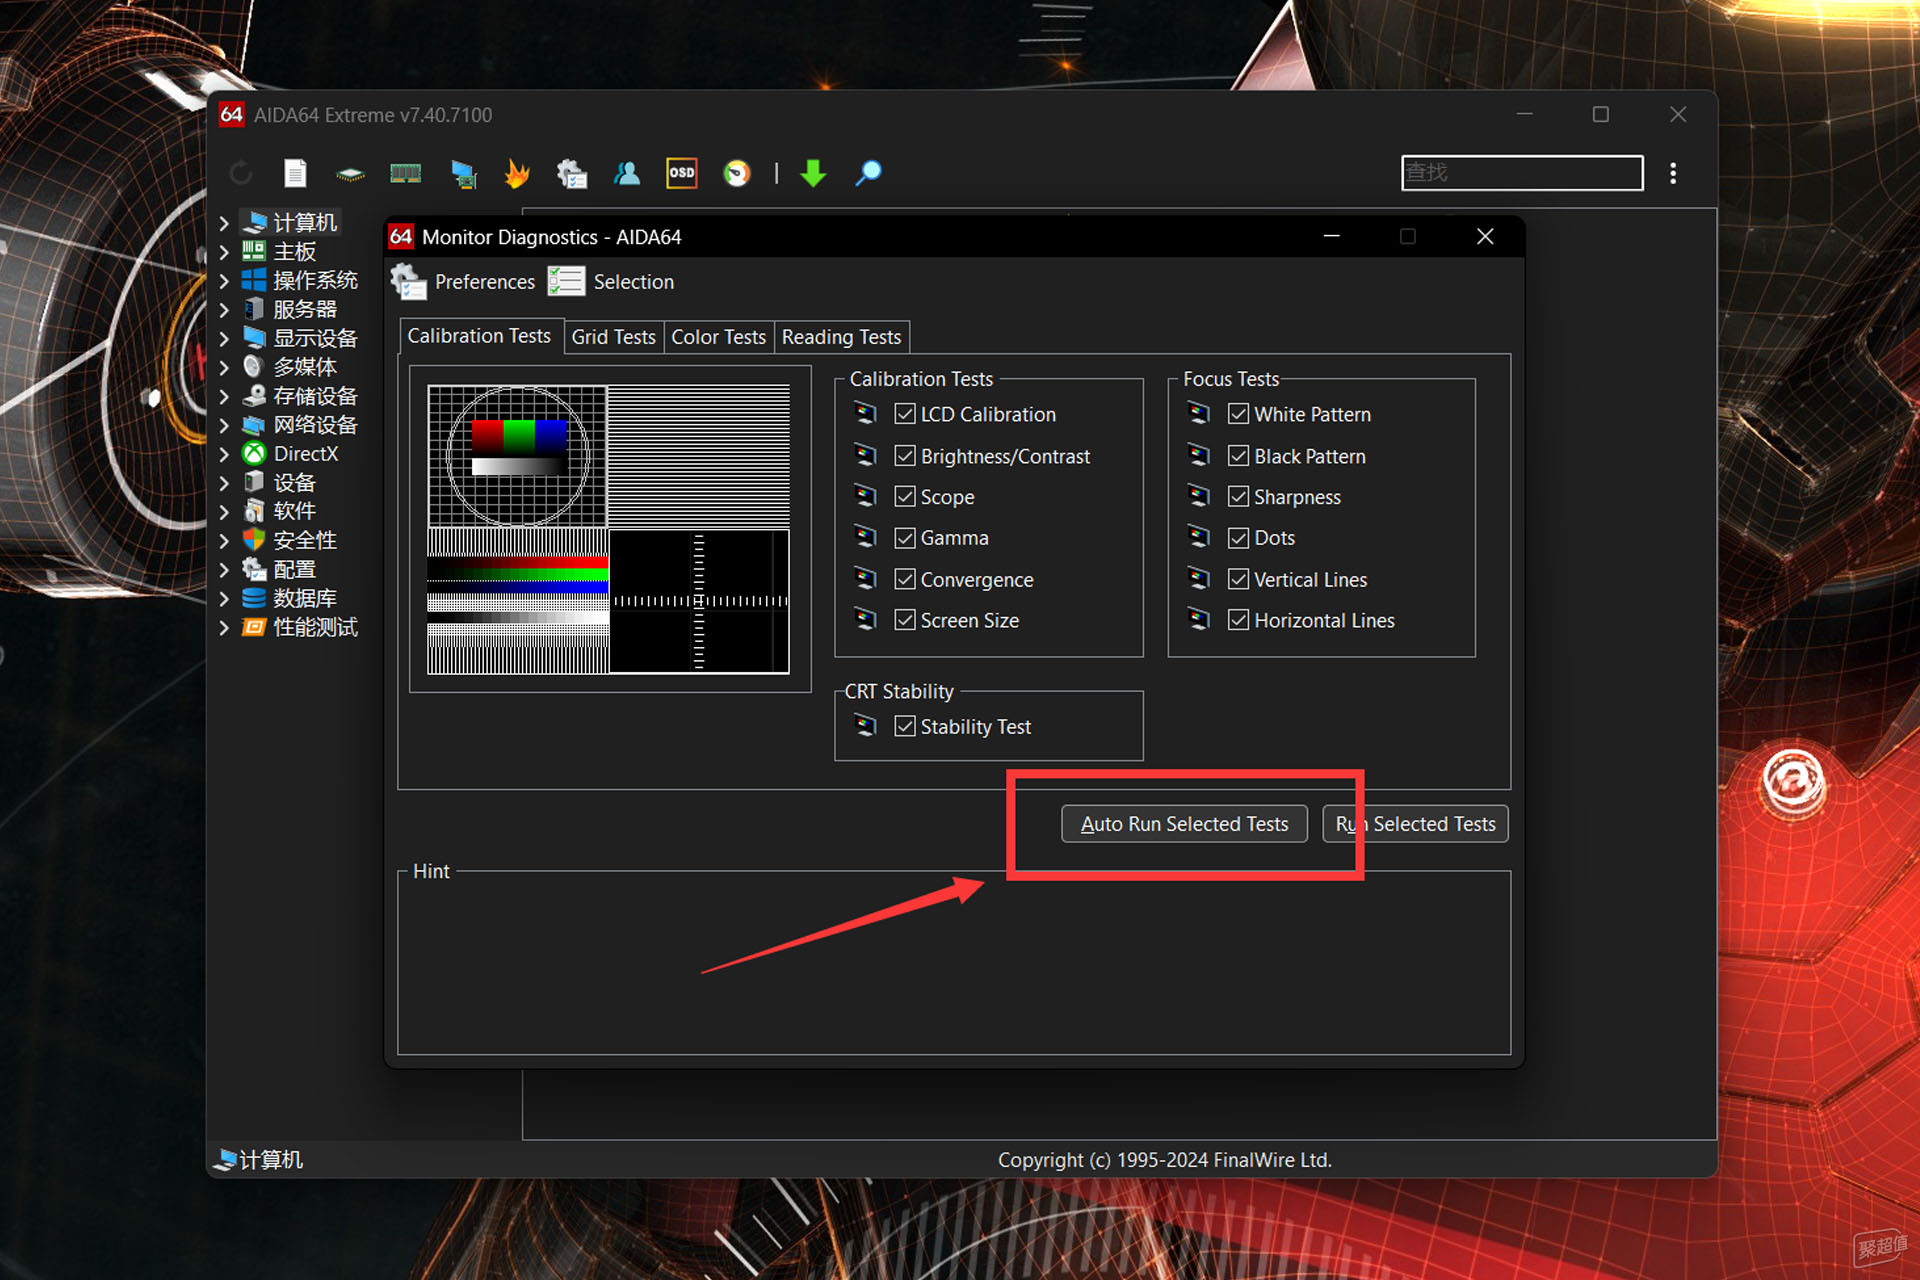Toggle the Gamma checkbox

coord(905,538)
